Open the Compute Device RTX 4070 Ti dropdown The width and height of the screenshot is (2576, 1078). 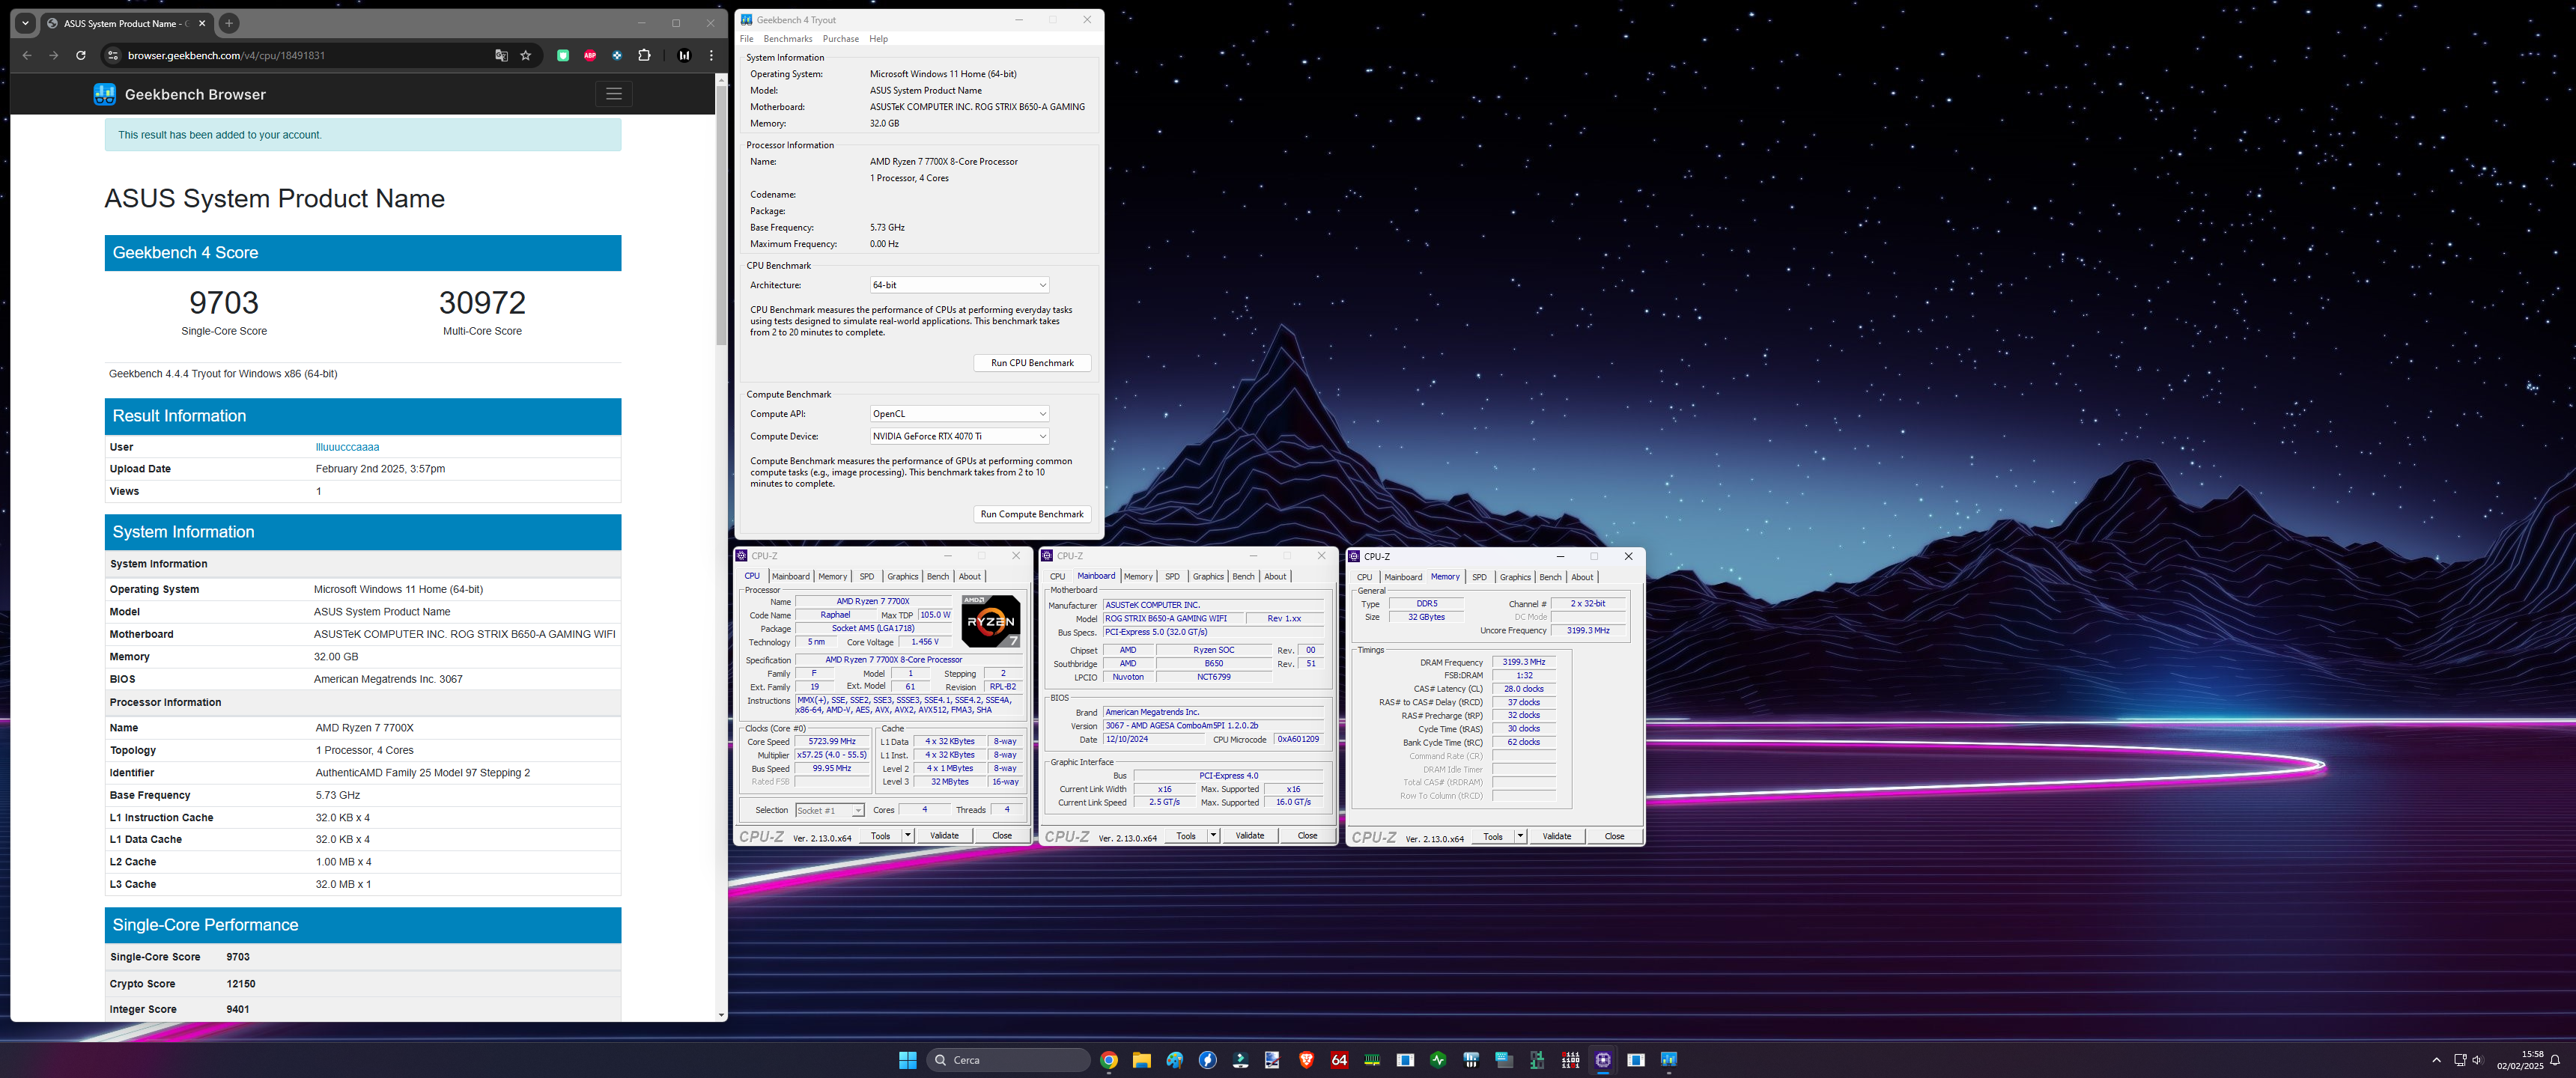point(959,436)
